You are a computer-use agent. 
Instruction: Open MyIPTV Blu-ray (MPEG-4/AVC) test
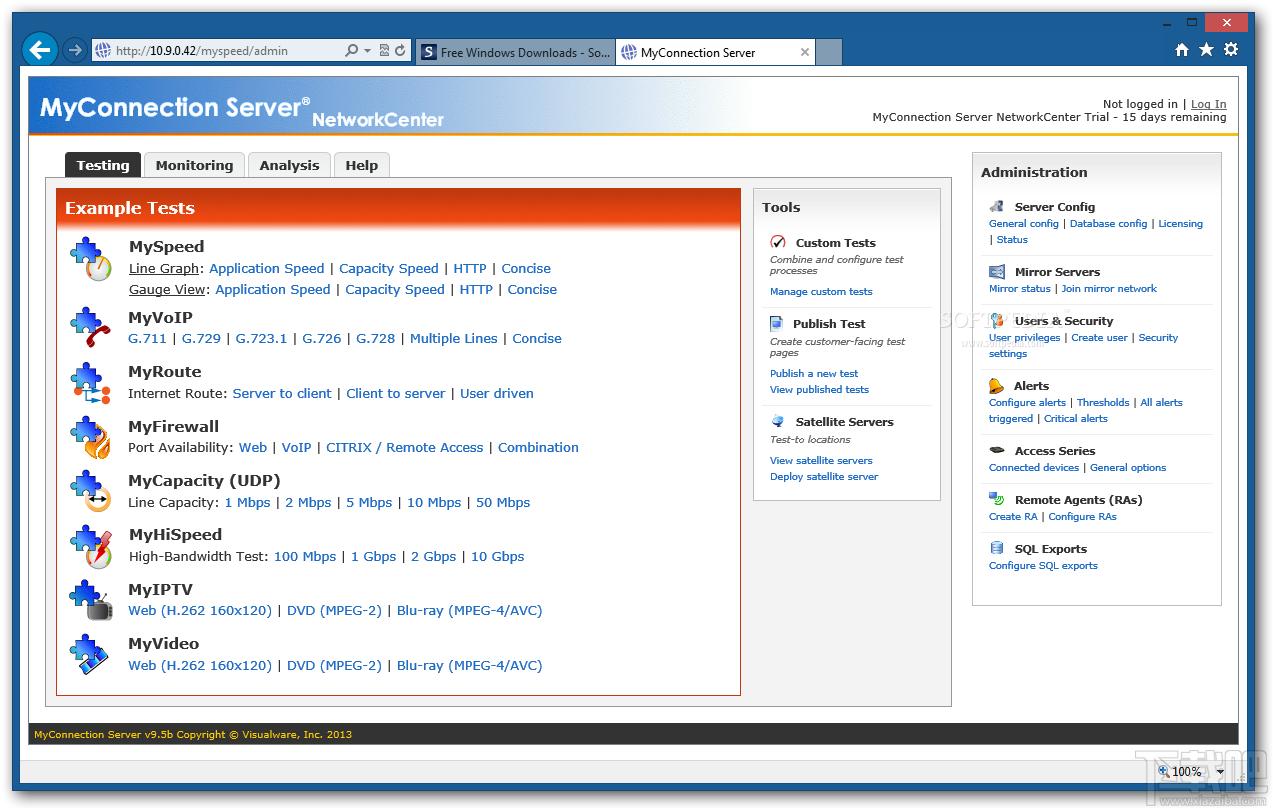tap(470, 610)
